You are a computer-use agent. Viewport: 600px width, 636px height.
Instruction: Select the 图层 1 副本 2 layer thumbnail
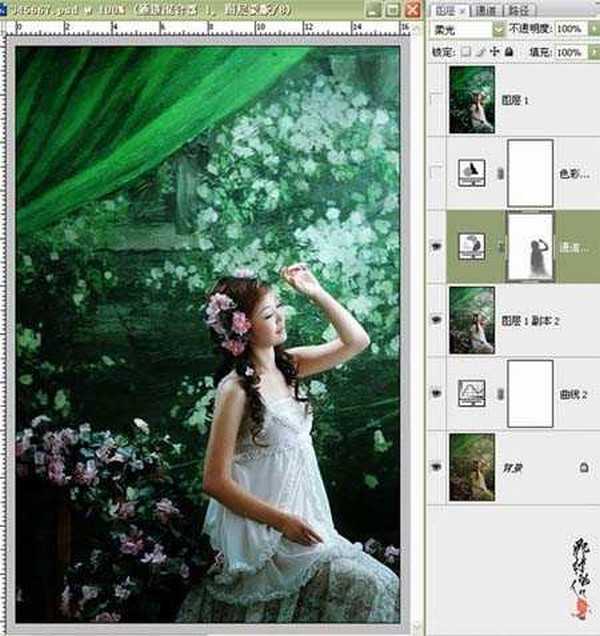click(x=472, y=318)
